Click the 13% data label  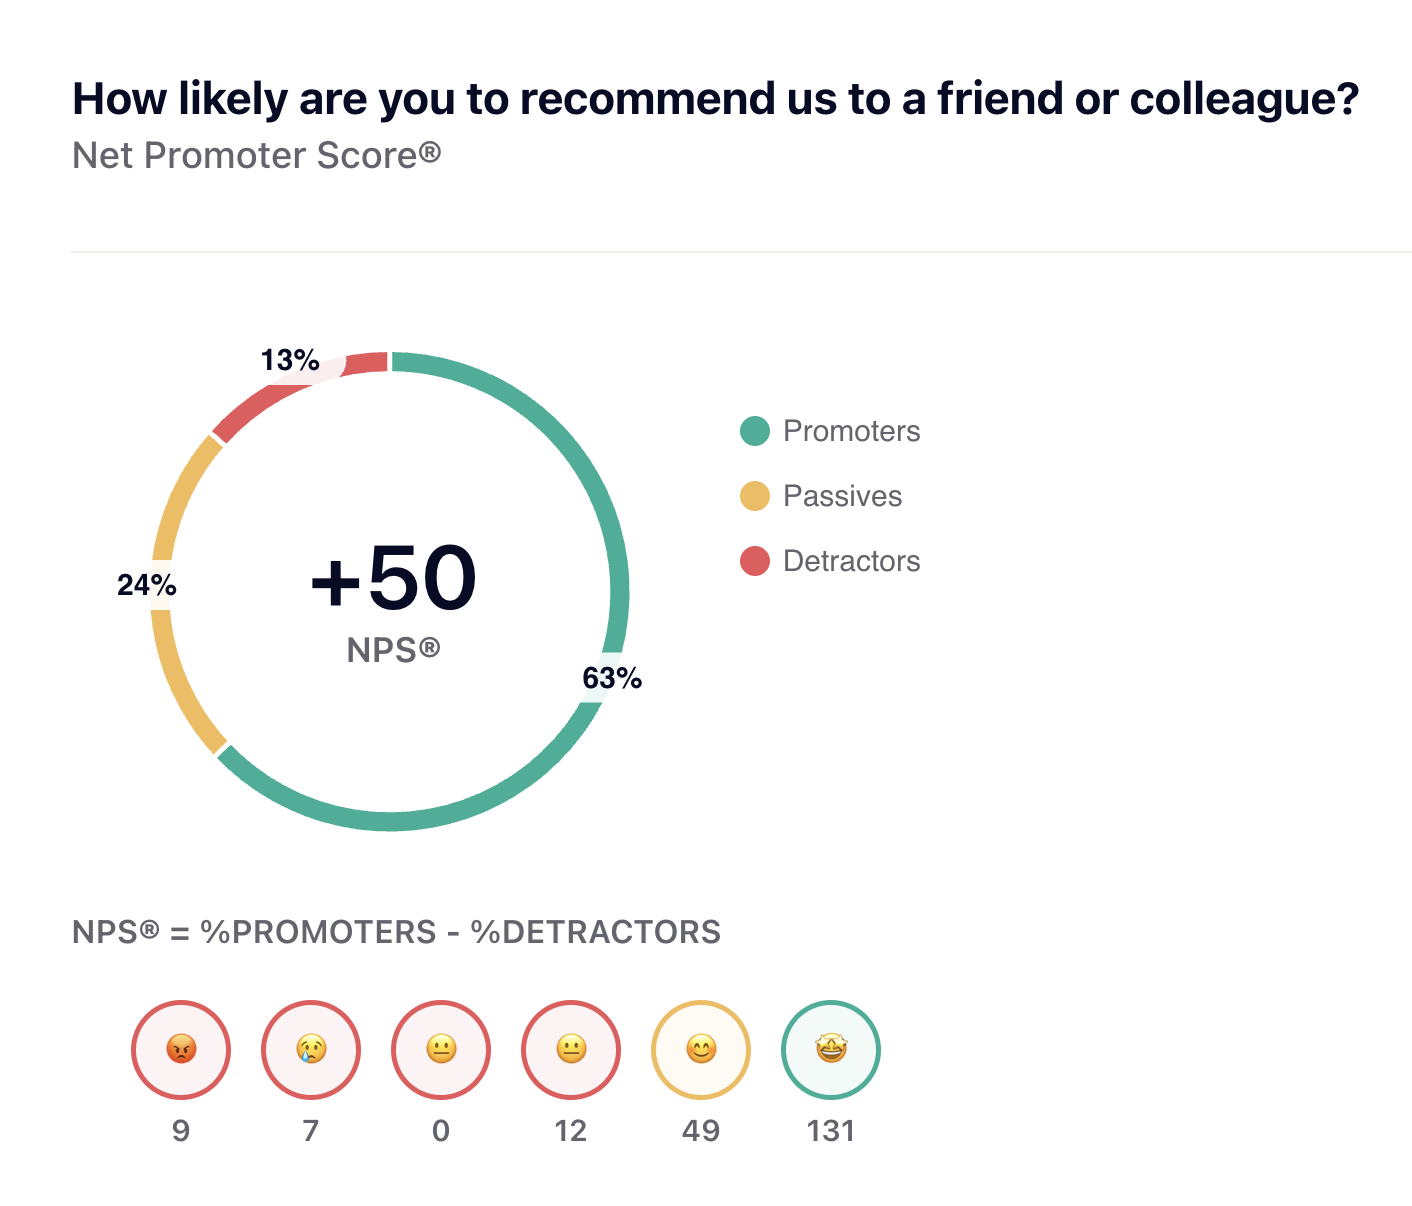[x=290, y=360]
